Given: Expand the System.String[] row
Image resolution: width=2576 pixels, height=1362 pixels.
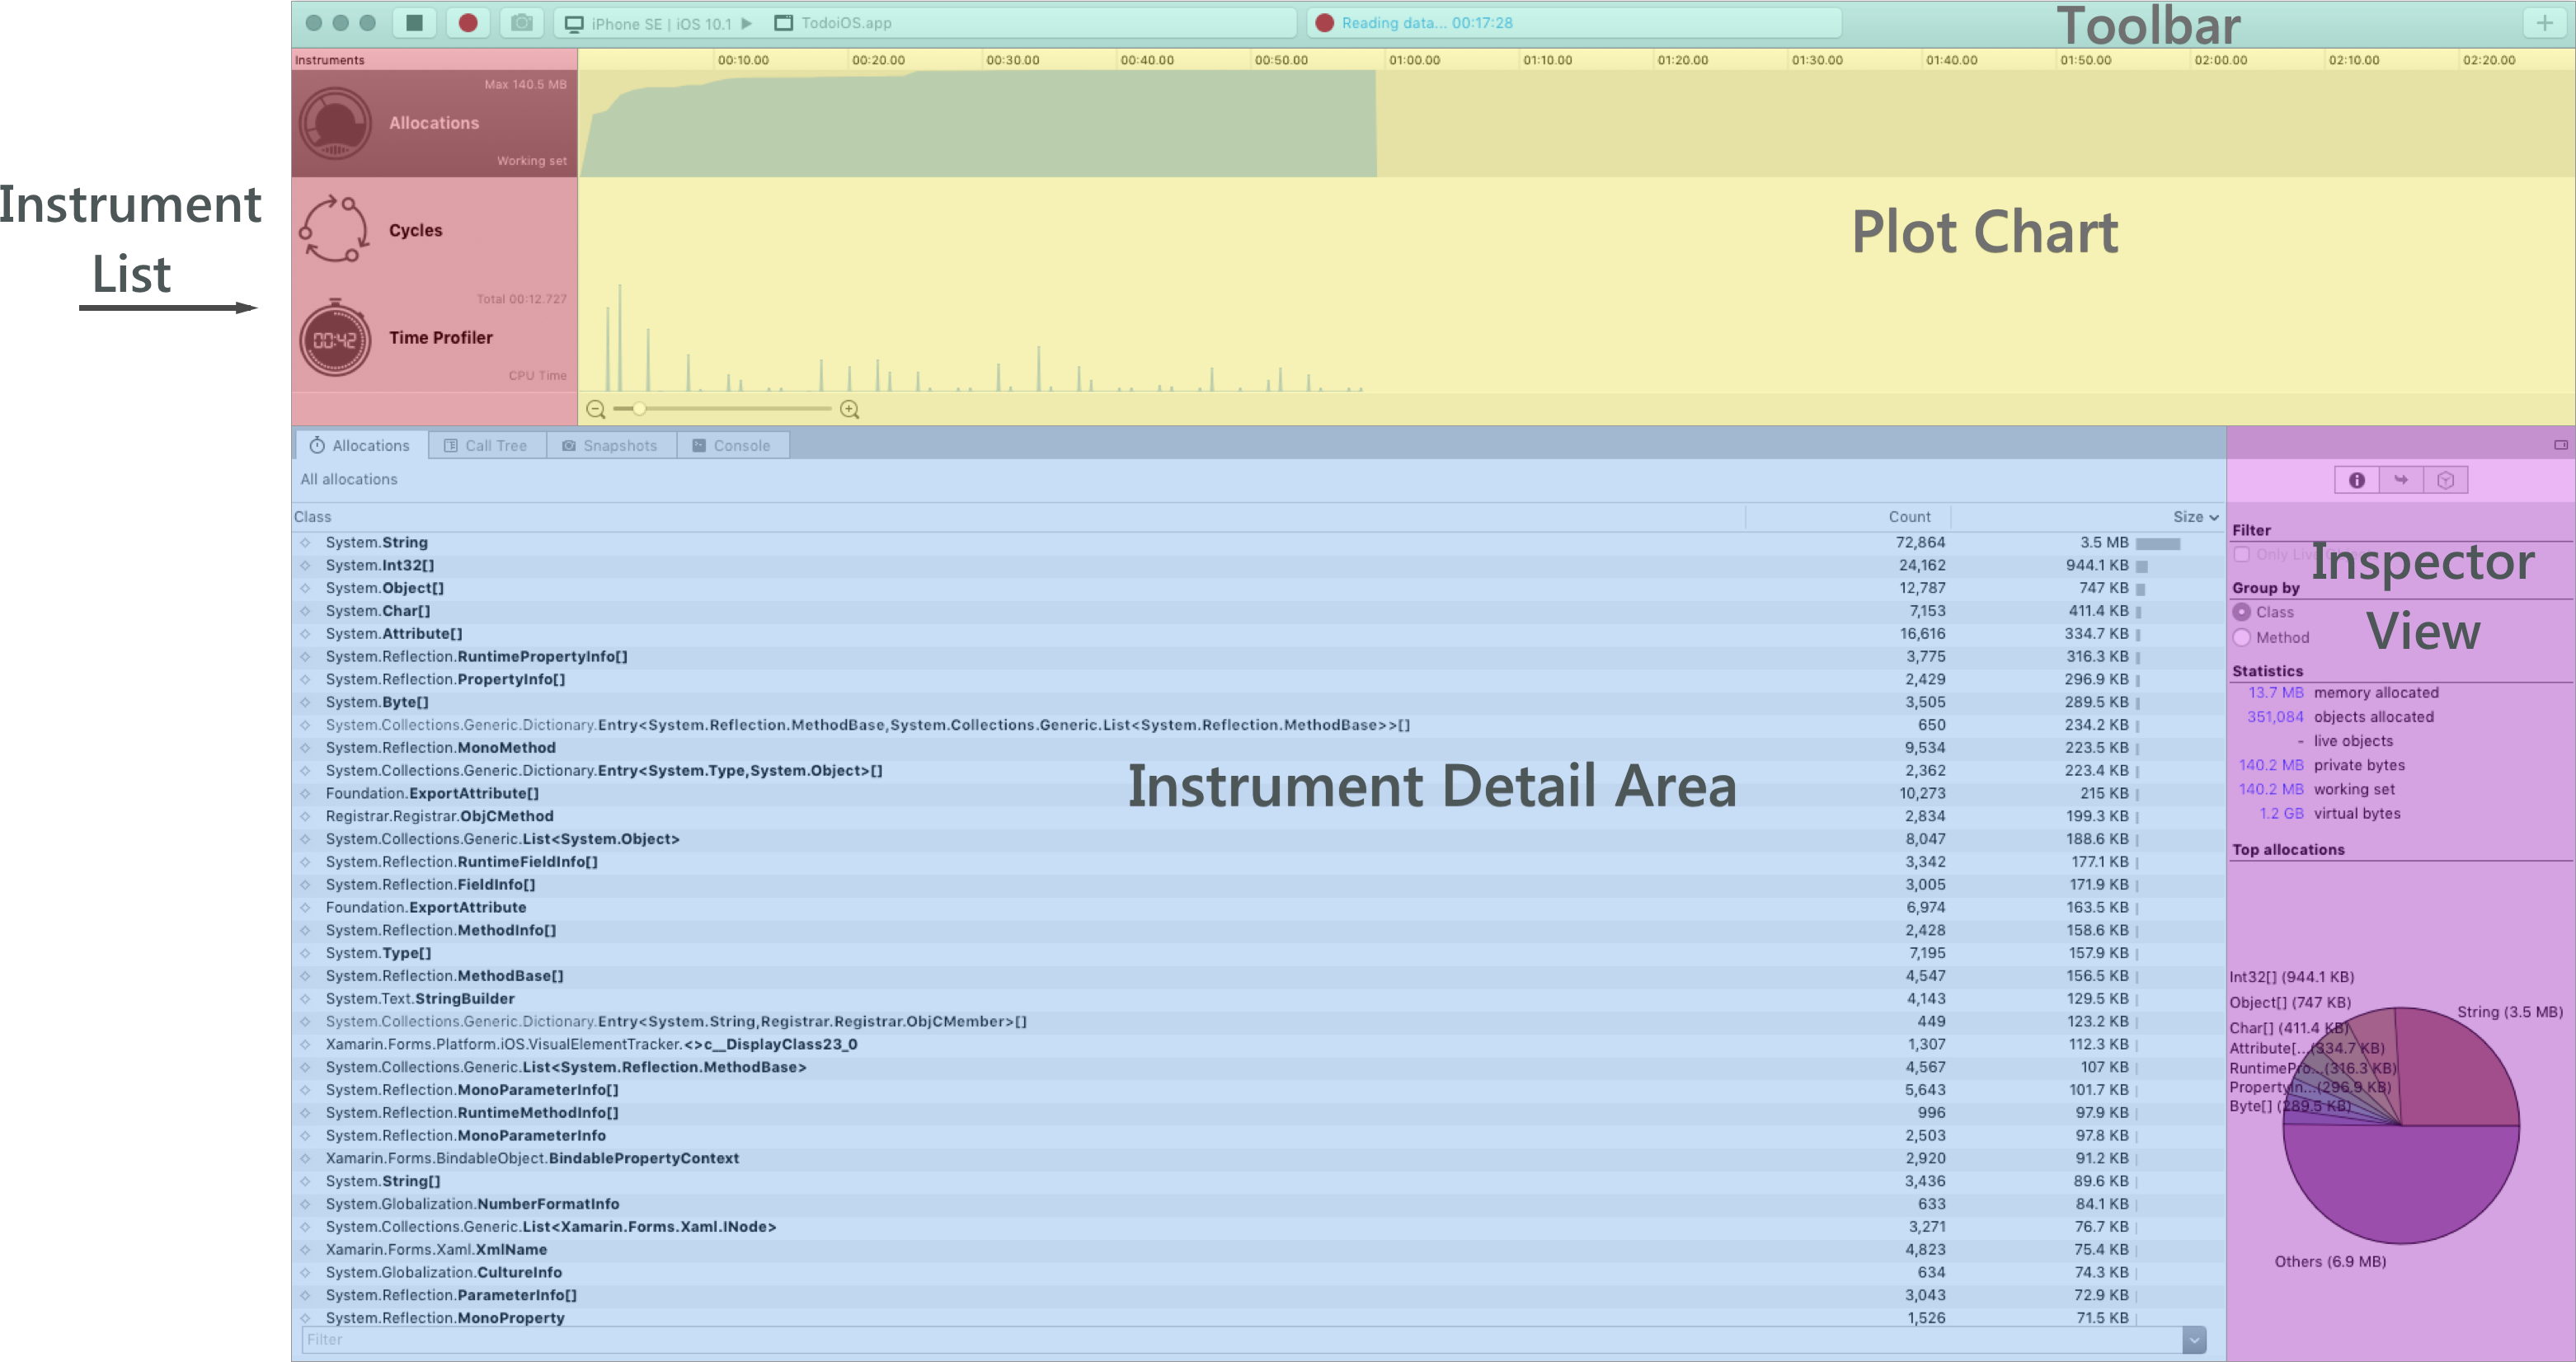Looking at the screenshot, I should coord(305,1181).
